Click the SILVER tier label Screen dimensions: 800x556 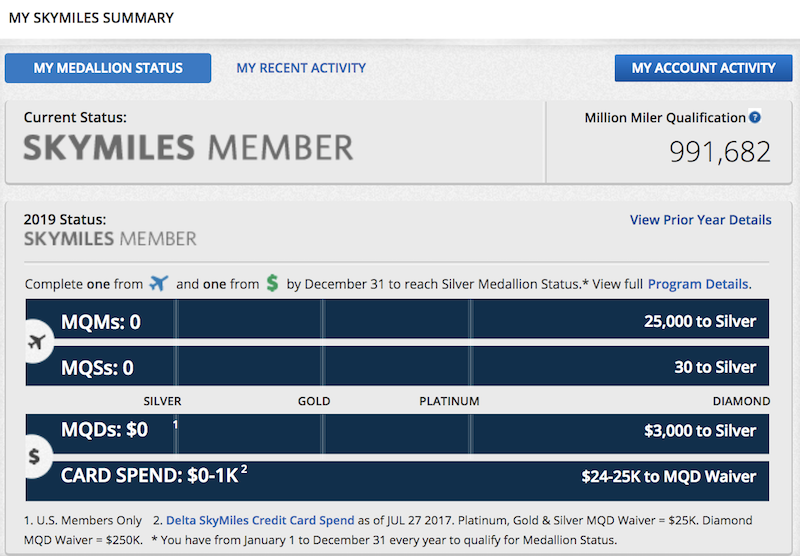pos(162,401)
